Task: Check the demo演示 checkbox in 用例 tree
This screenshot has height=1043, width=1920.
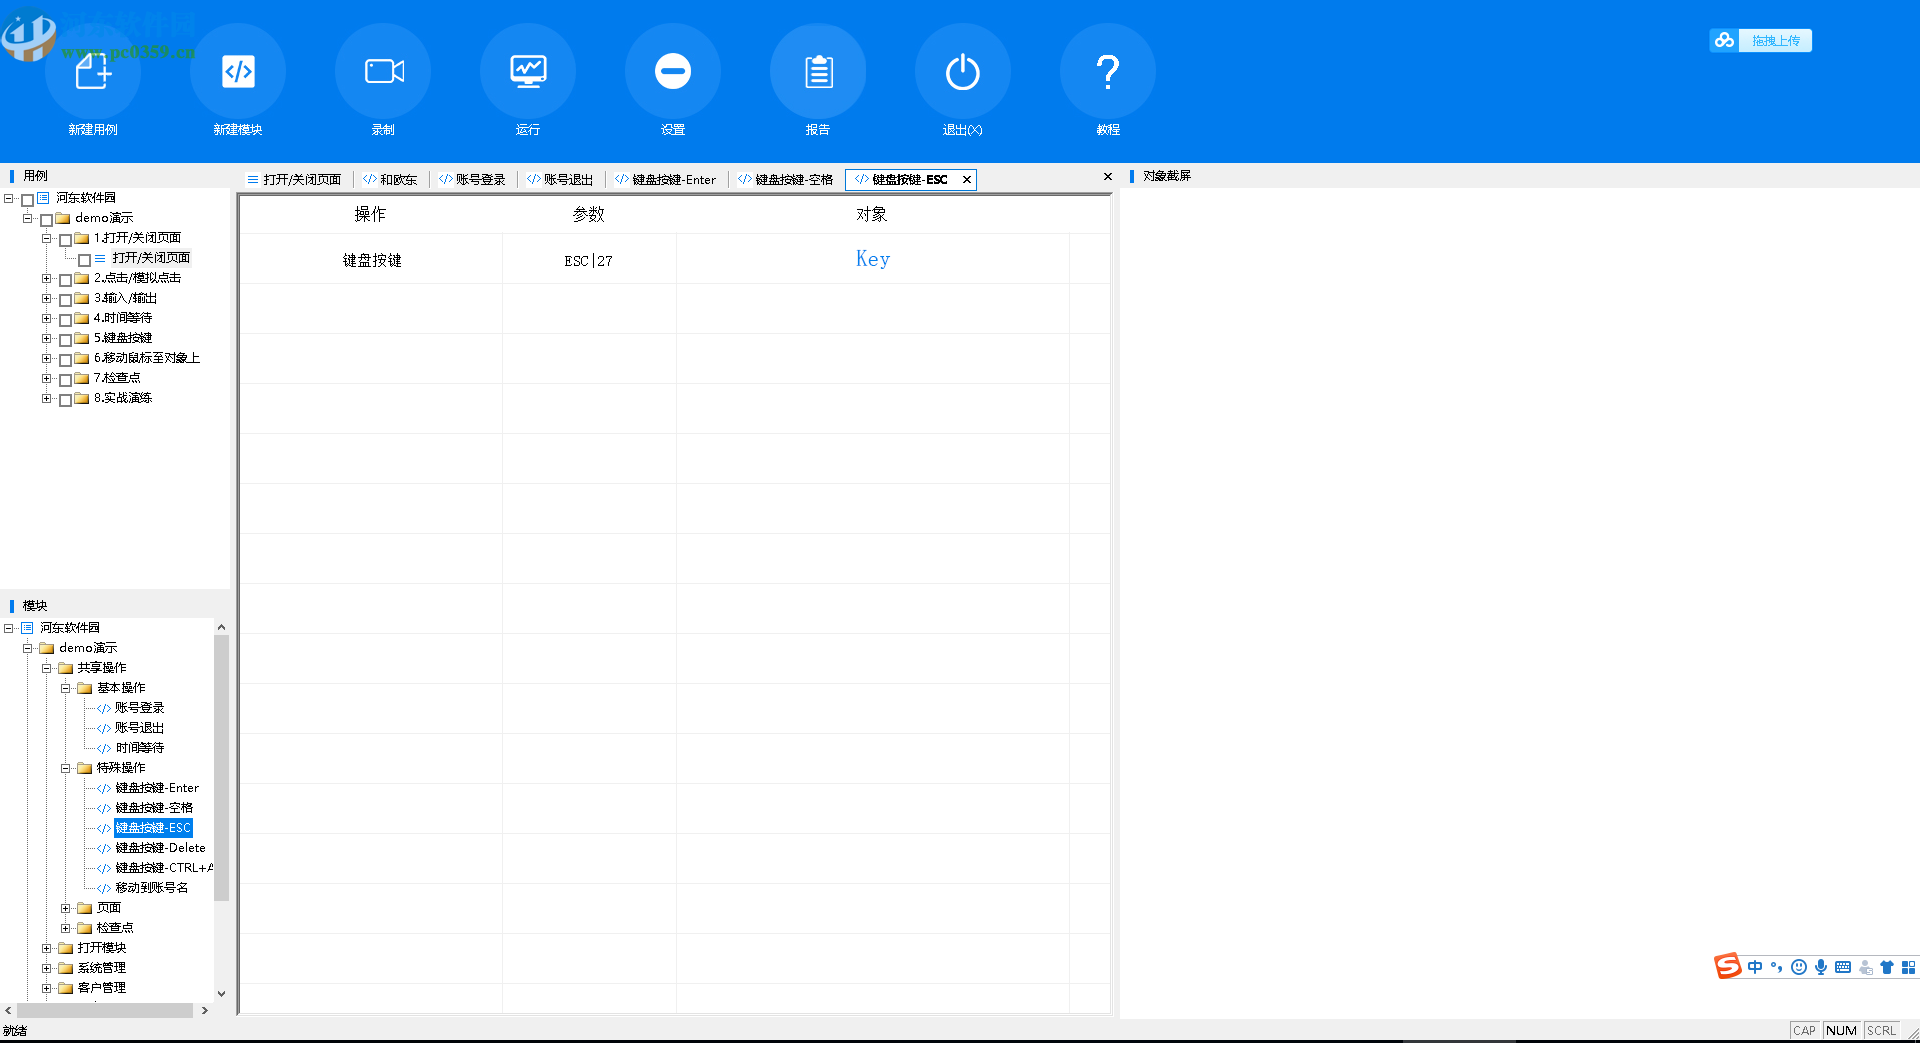Action: click(46, 219)
